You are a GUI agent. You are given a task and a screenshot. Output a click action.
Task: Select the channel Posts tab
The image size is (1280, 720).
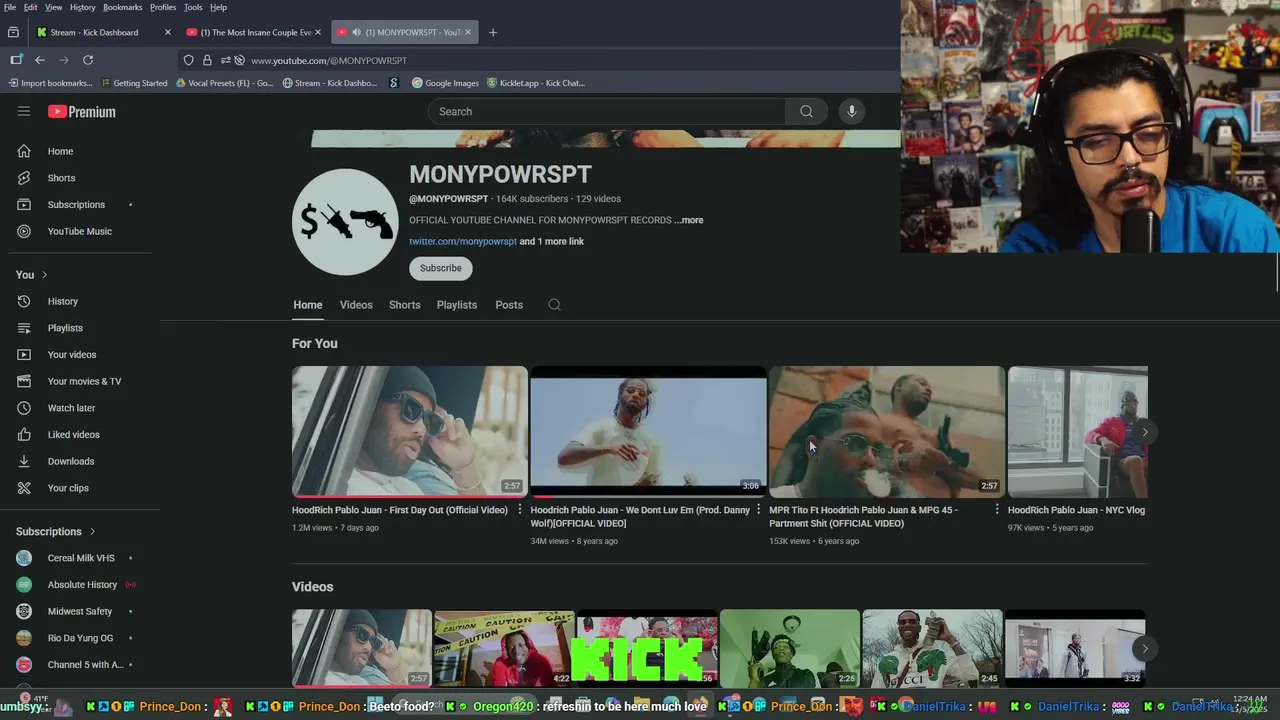coord(509,305)
